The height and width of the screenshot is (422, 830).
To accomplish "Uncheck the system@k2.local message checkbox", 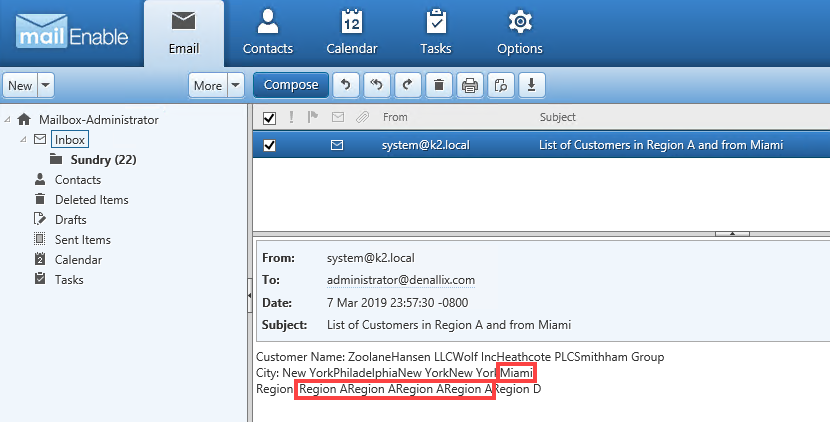I will tap(269, 145).
